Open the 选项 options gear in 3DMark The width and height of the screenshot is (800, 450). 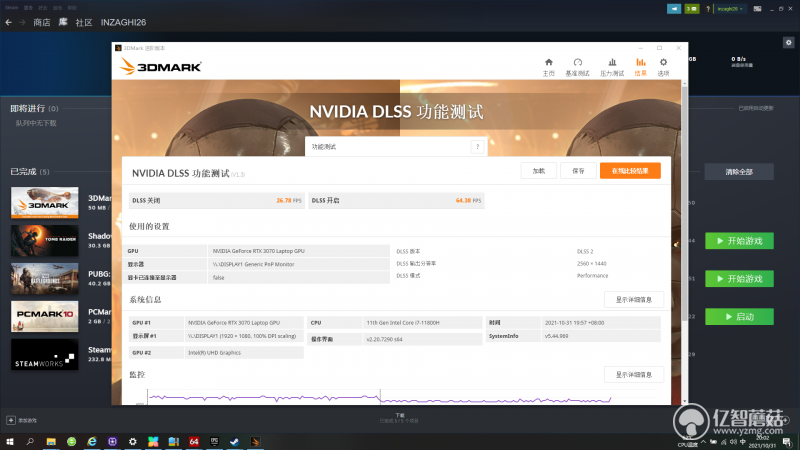coord(663,67)
